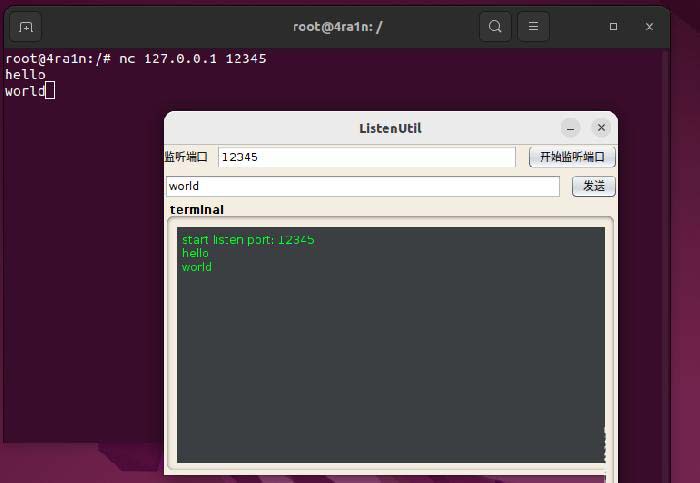Maximize the terminal window
Image resolution: width=700 pixels, height=483 pixels.
click(x=613, y=27)
